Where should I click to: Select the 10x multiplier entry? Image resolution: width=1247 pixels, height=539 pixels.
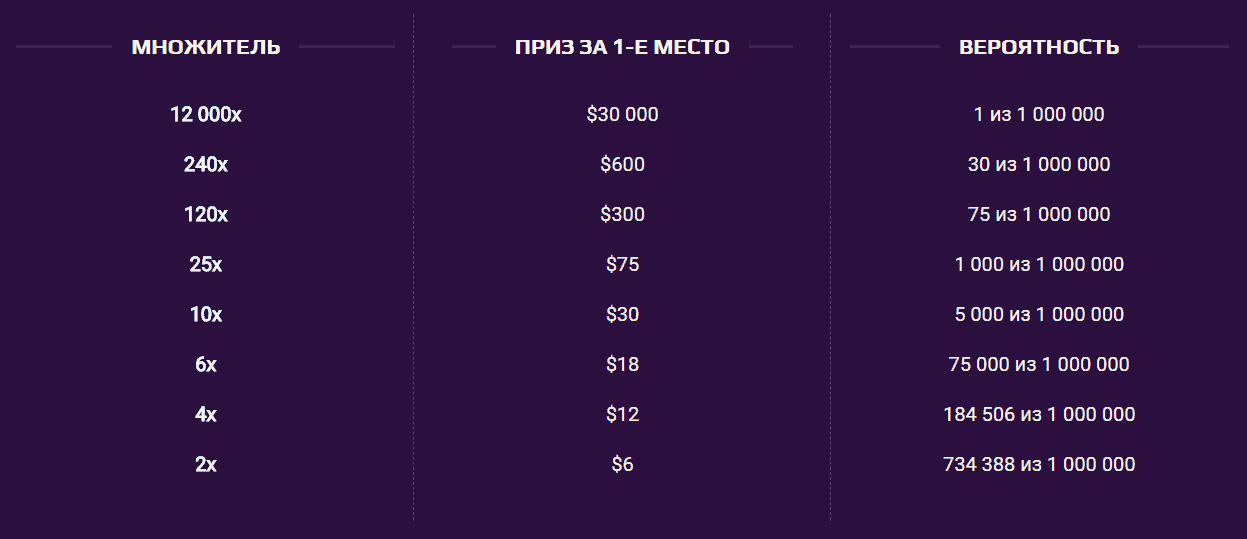[206, 315]
